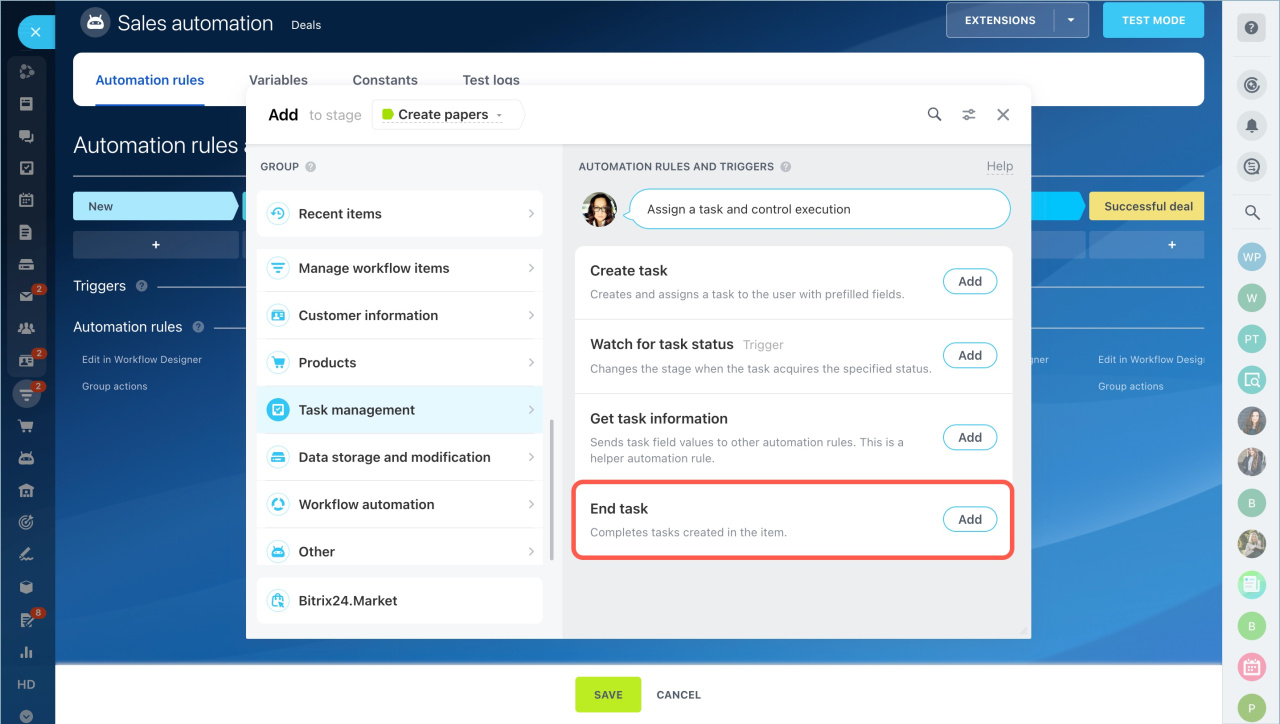Screen dimensions: 1280x724
Task: Click the mail icon in left sidebar
Action: click(x=27, y=297)
